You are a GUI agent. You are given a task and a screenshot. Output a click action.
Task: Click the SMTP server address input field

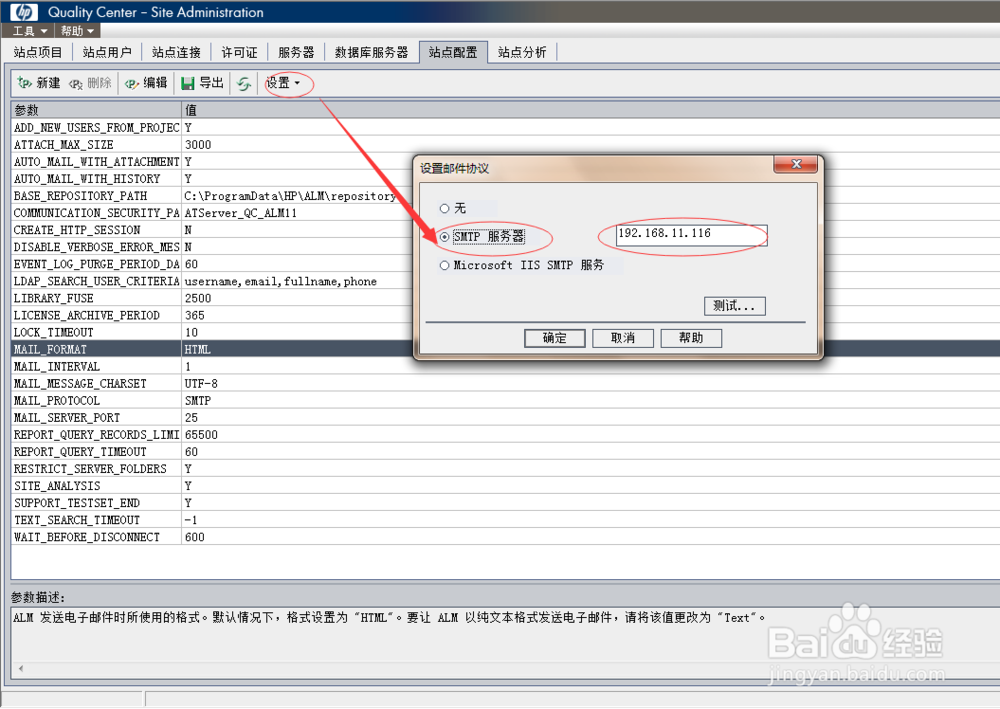tap(691, 235)
